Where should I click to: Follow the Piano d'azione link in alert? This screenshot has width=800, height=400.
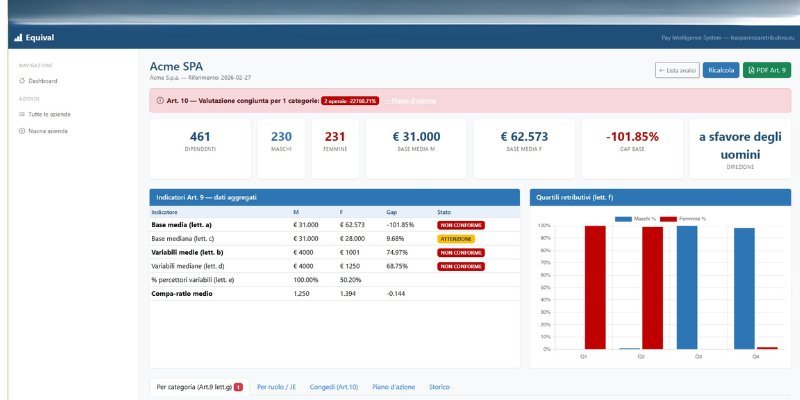tap(410, 101)
